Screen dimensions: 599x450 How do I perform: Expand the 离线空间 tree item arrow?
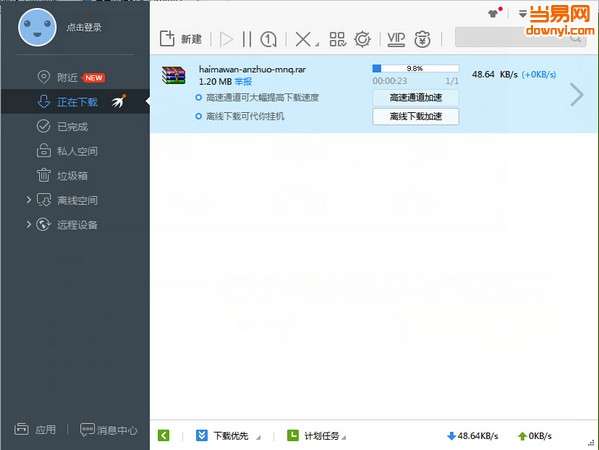coord(28,200)
